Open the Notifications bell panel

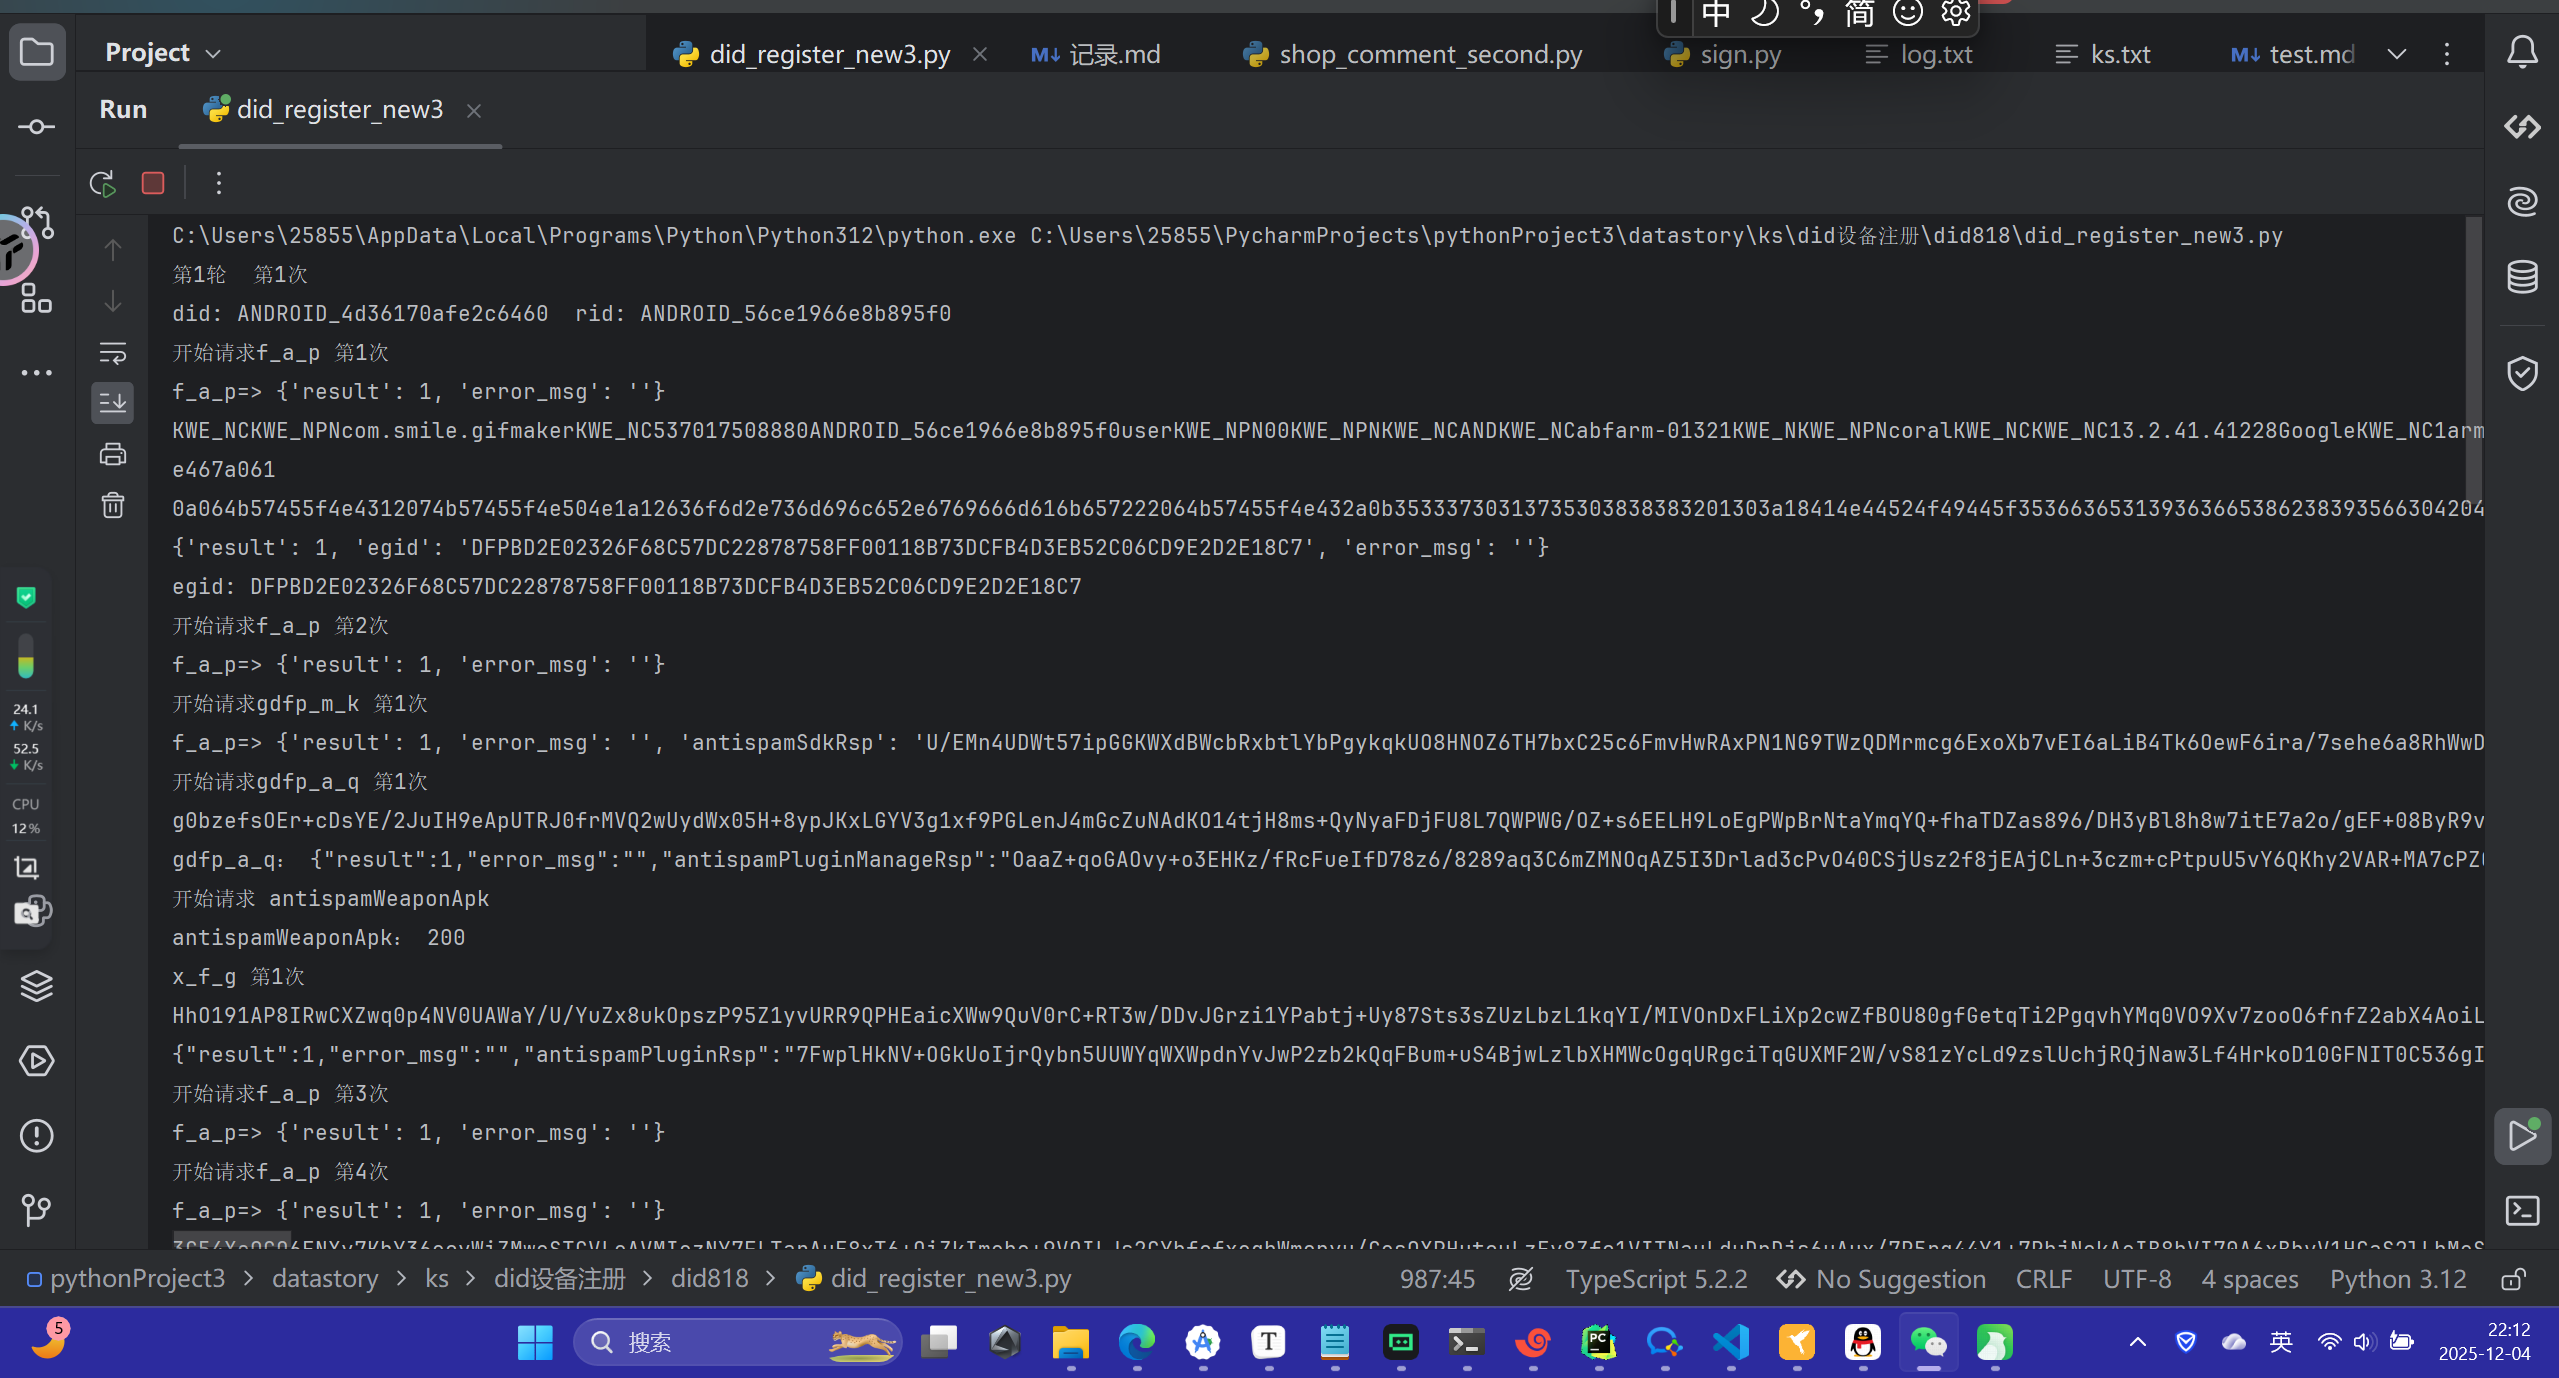pyautogui.click(x=2522, y=52)
